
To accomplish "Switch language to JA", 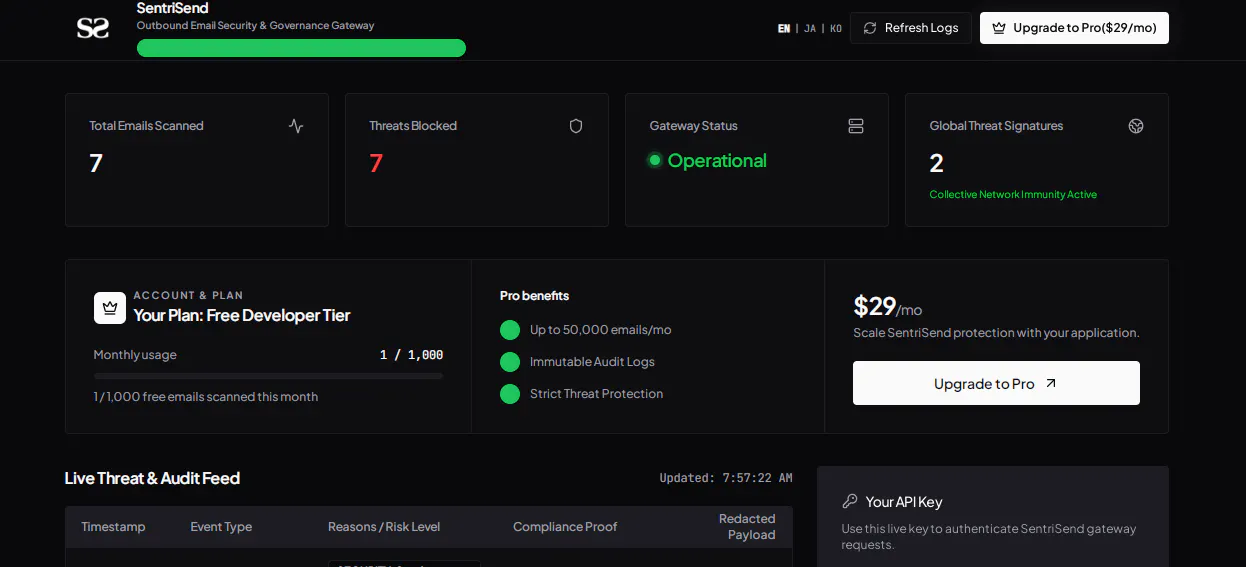I will [x=810, y=28].
